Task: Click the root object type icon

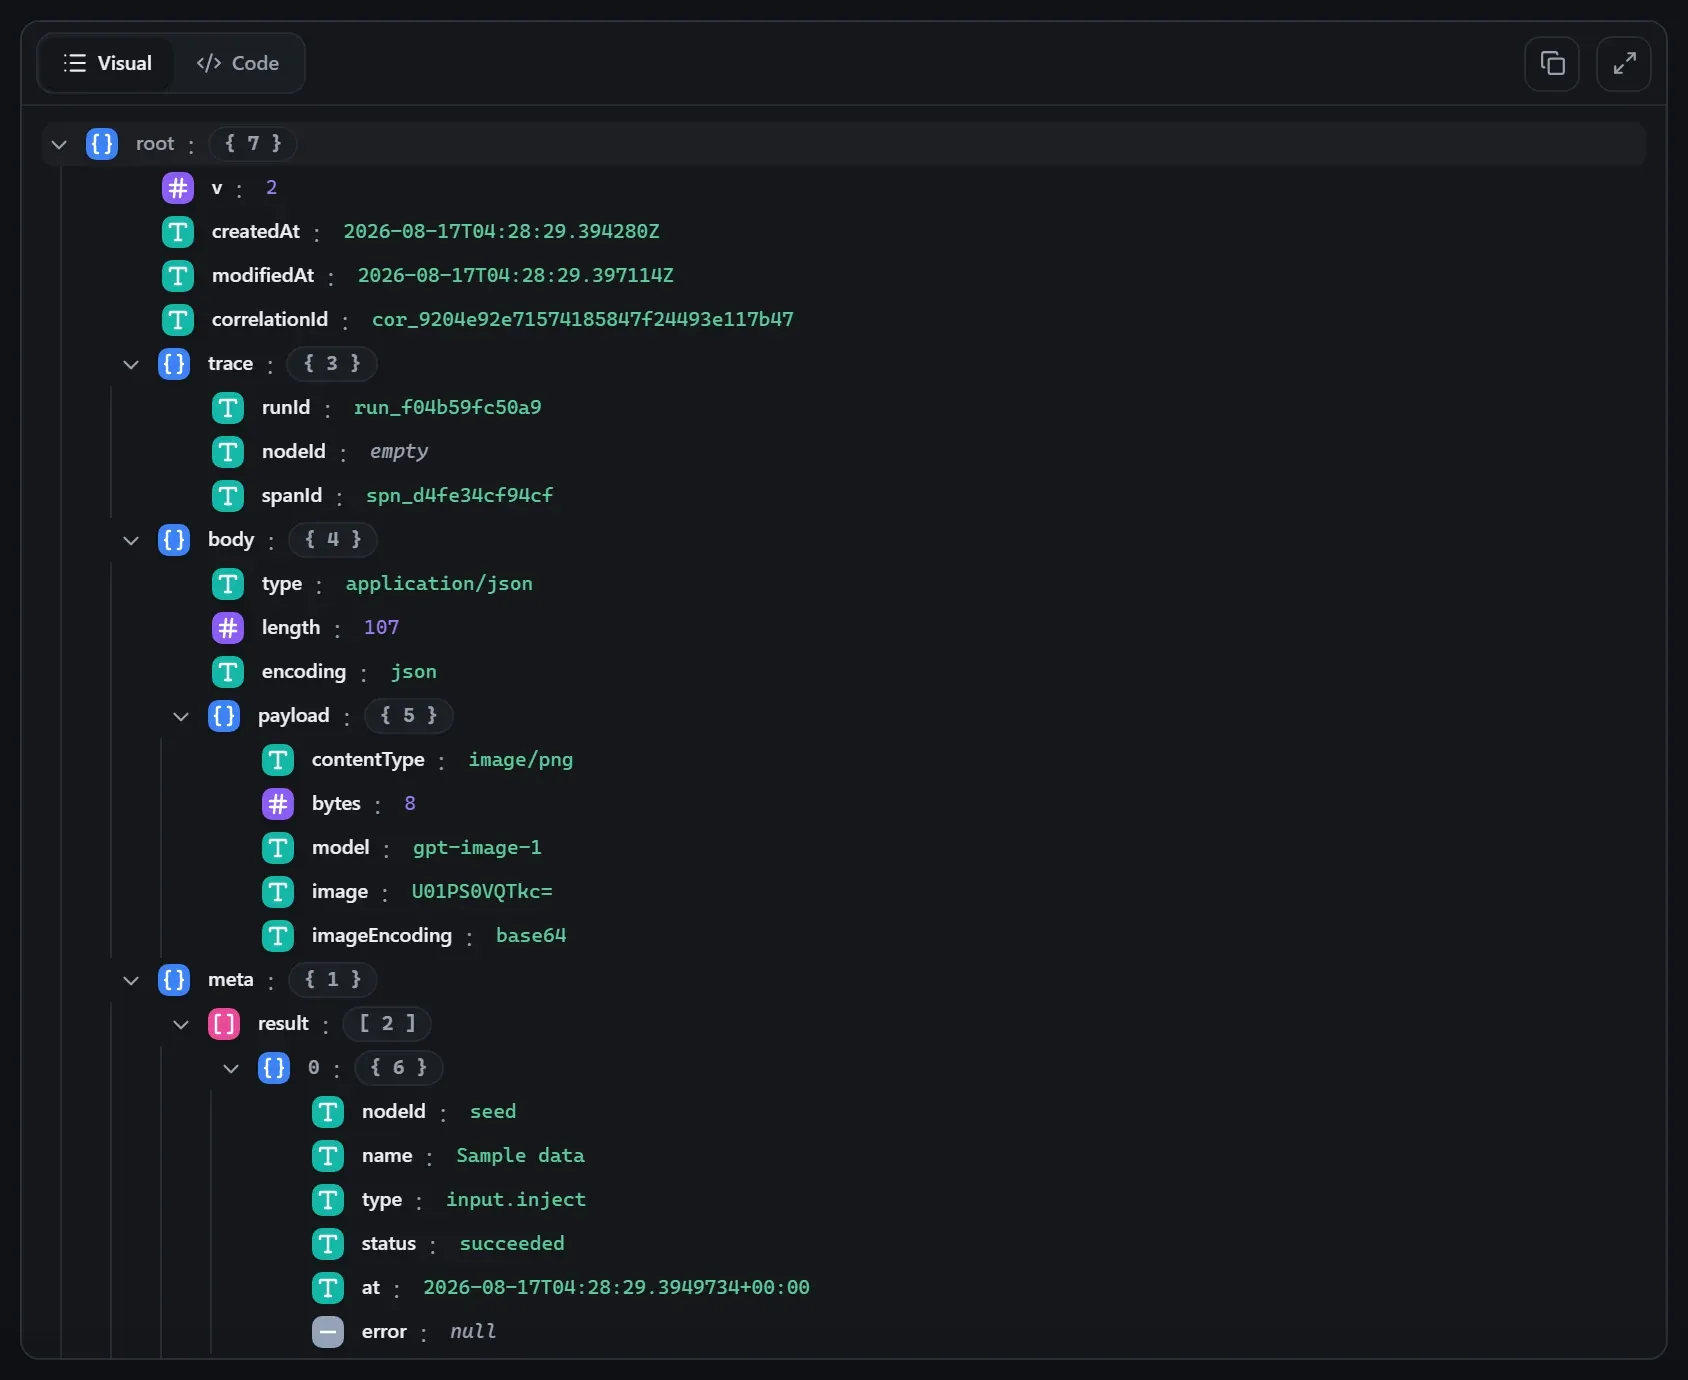Action: coord(102,144)
